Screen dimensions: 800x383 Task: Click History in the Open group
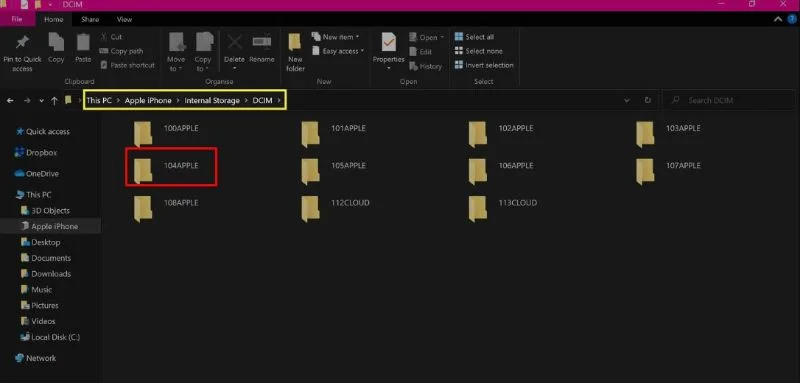(426, 66)
